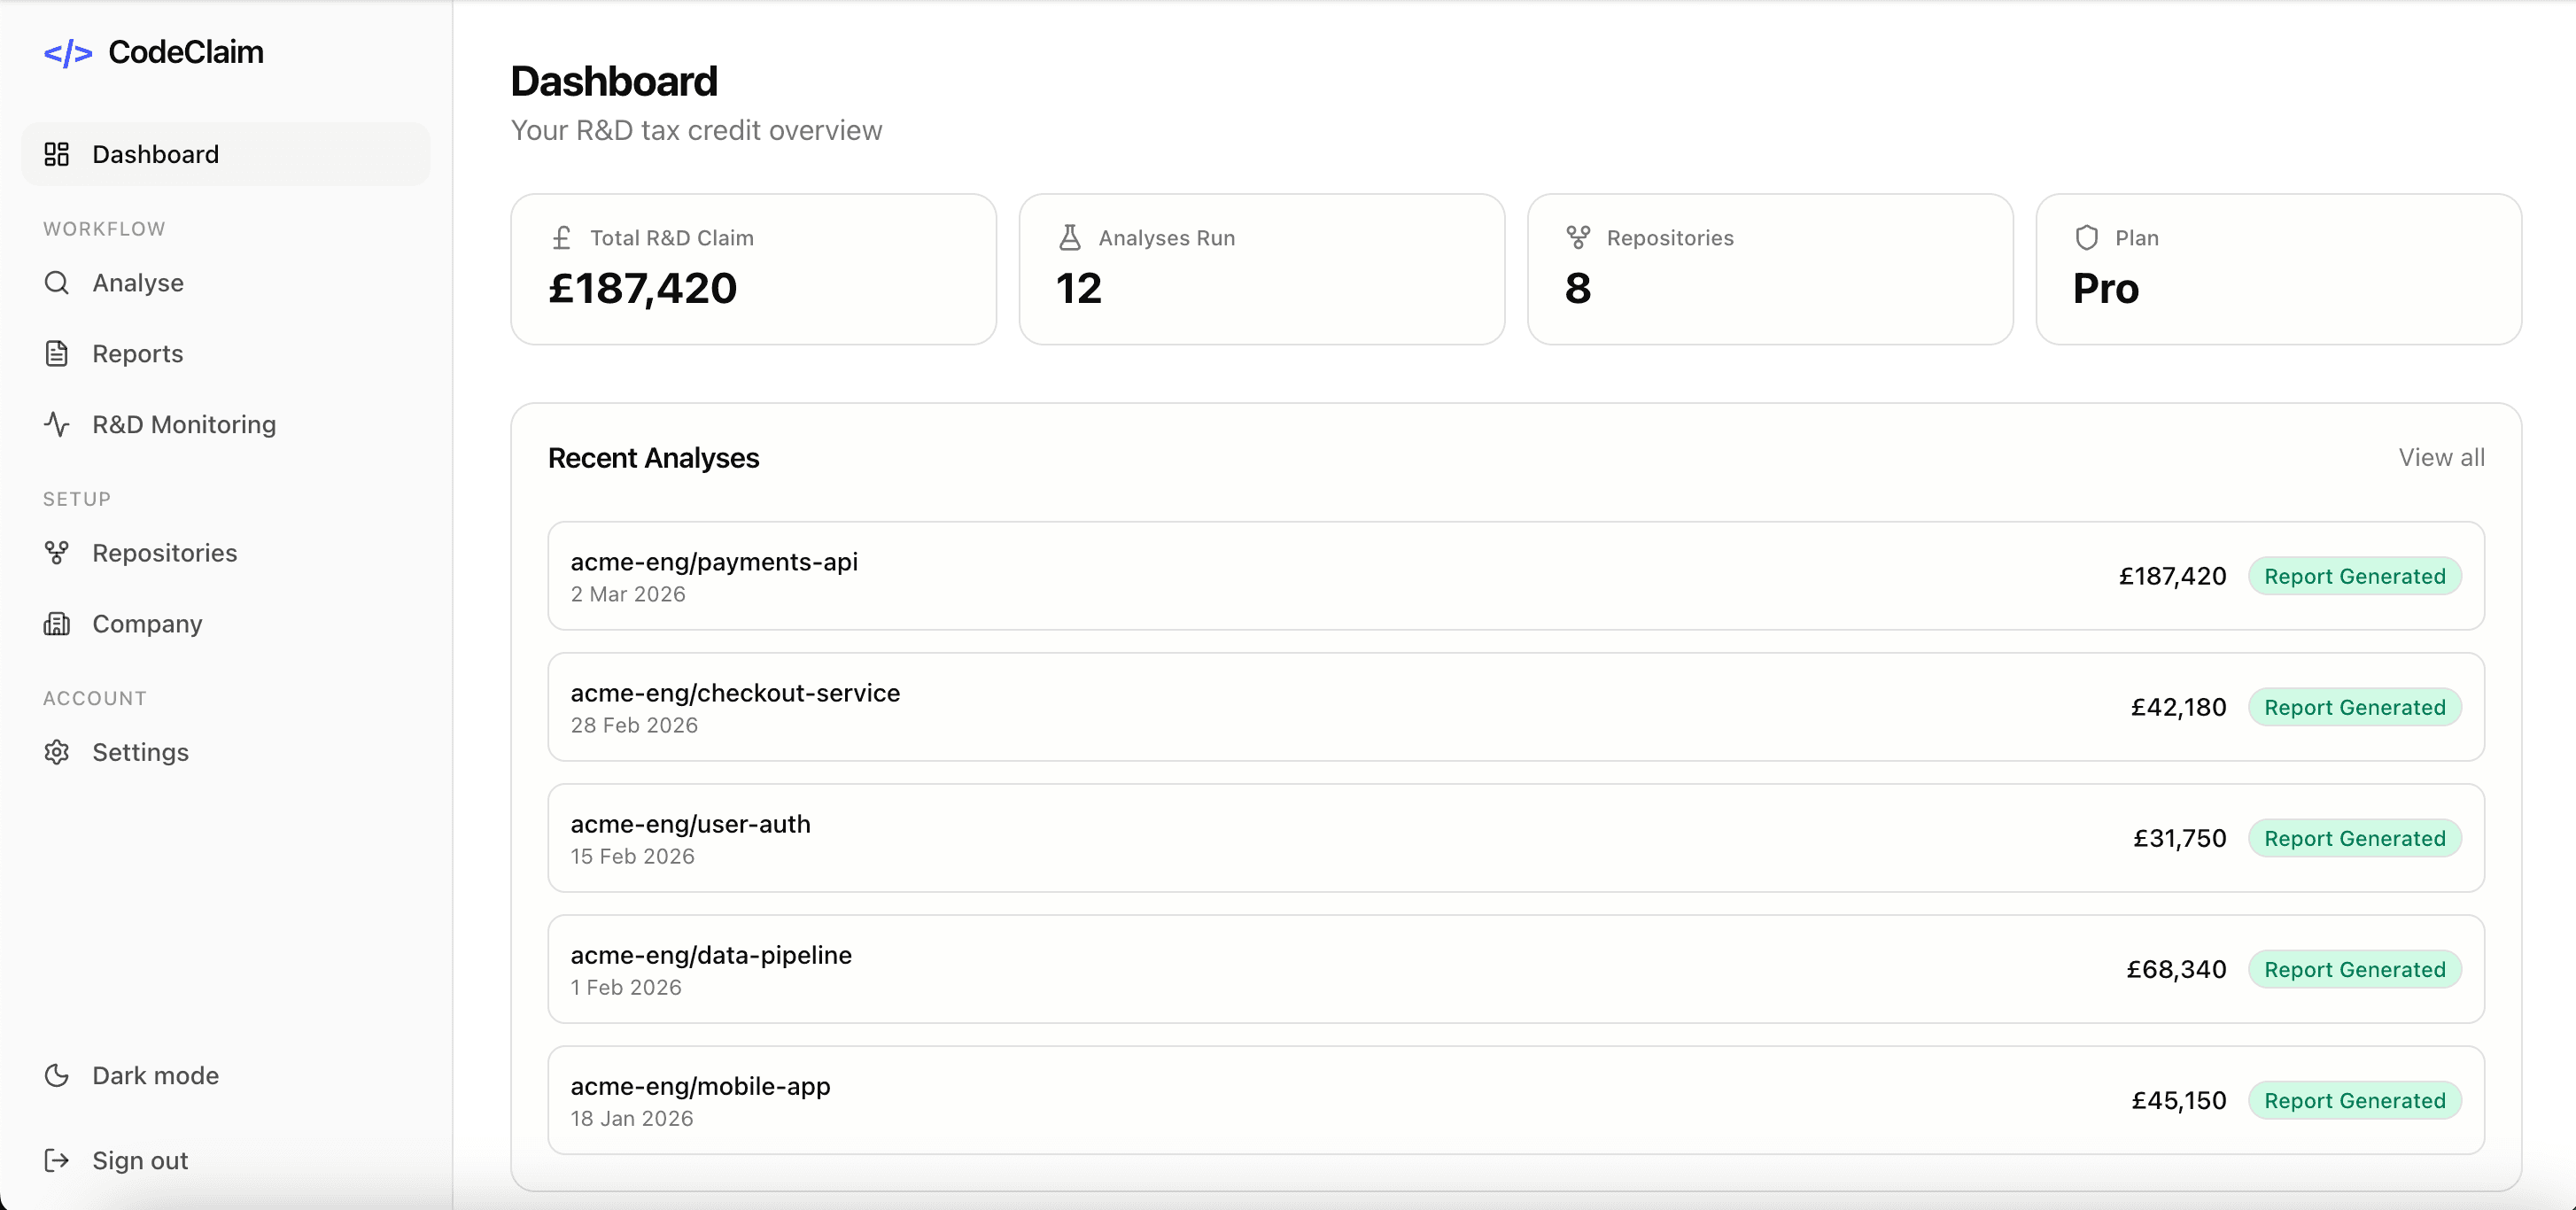This screenshot has width=2576, height=1210.
Task: Toggle Dark mode
Action: (155, 1075)
